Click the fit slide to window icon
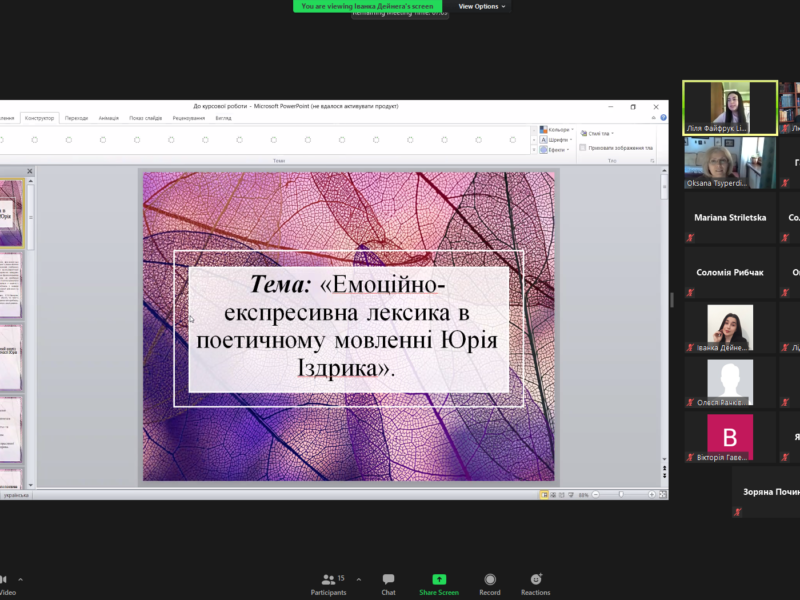 (x=663, y=494)
